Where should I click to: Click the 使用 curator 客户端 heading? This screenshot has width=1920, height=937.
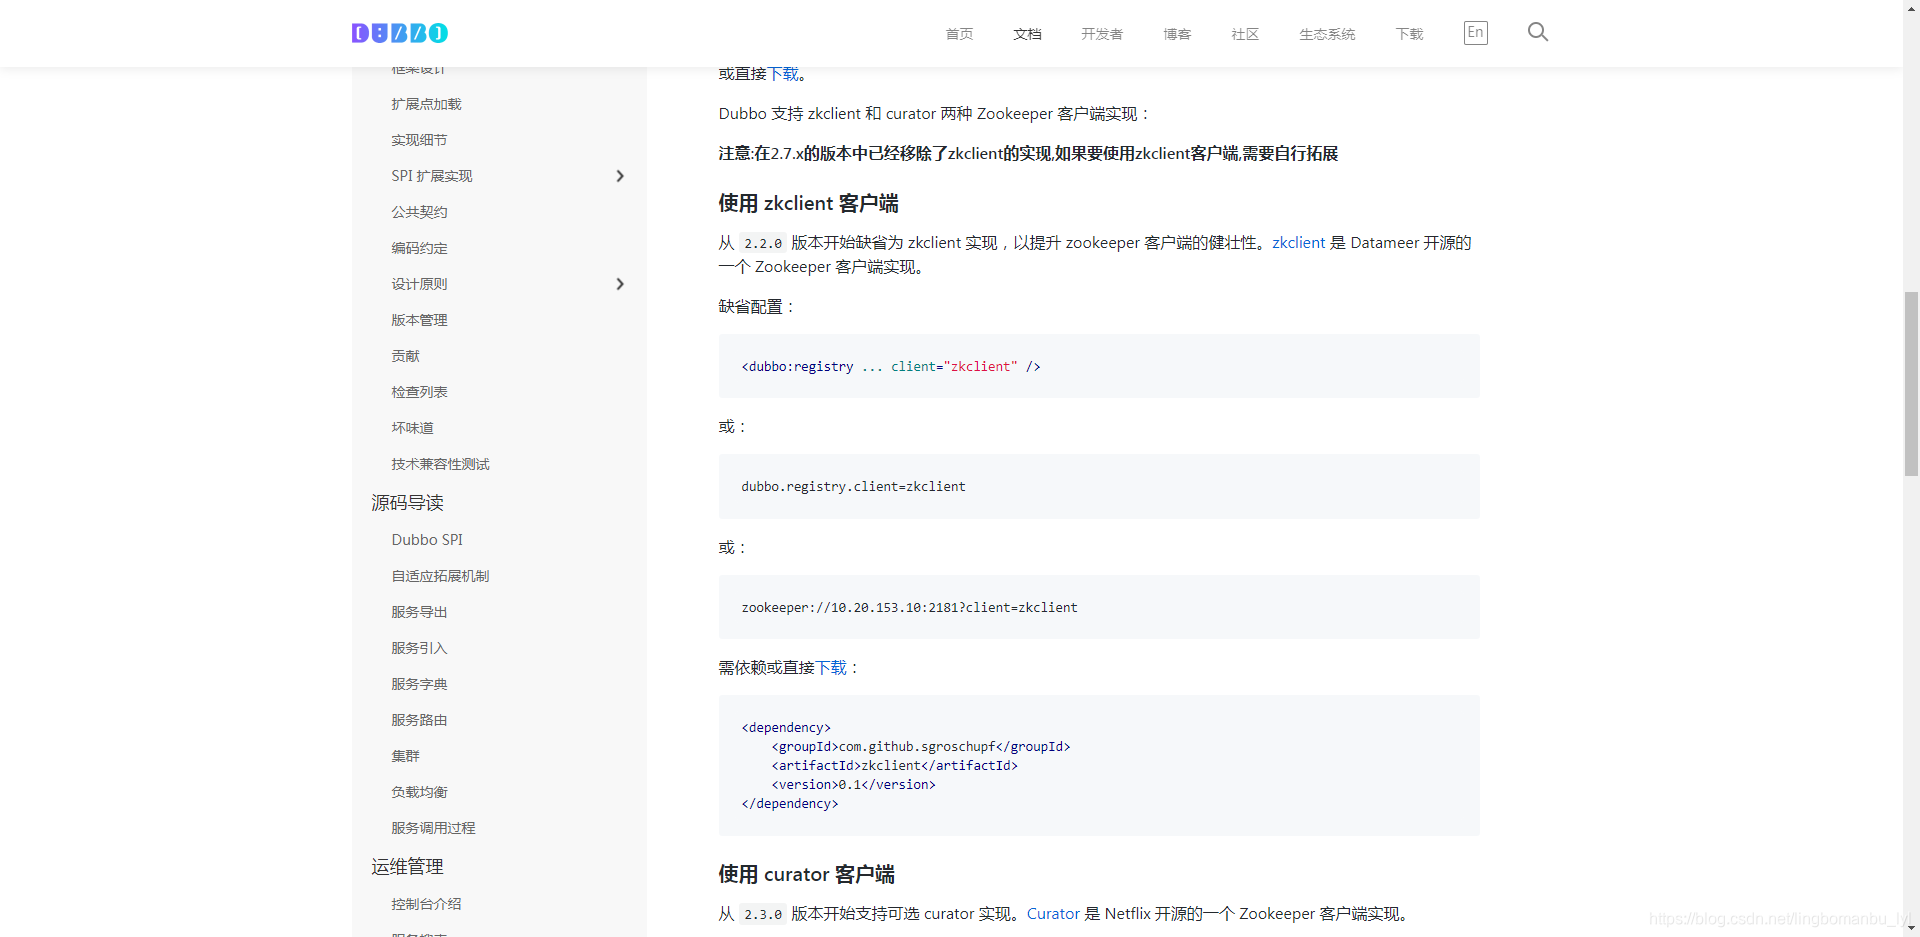806,875
